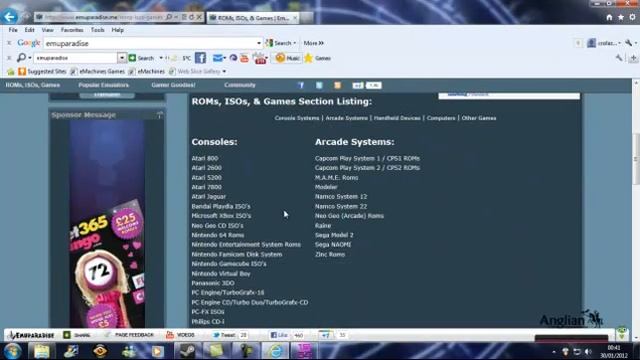Open Windows Media Player taskbar icon
The width and height of the screenshot is (640, 360).
point(158,351)
